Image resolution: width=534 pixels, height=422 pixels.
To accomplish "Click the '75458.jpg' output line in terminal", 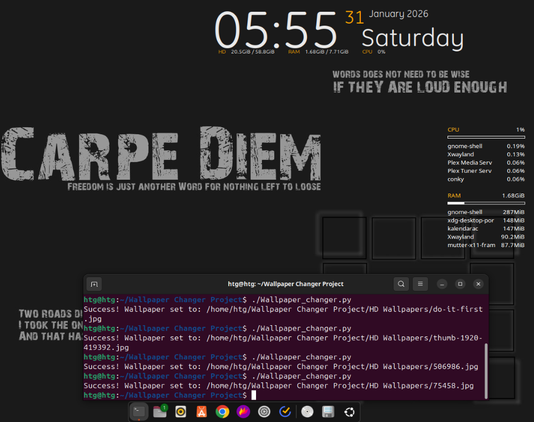I will (x=279, y=386).
